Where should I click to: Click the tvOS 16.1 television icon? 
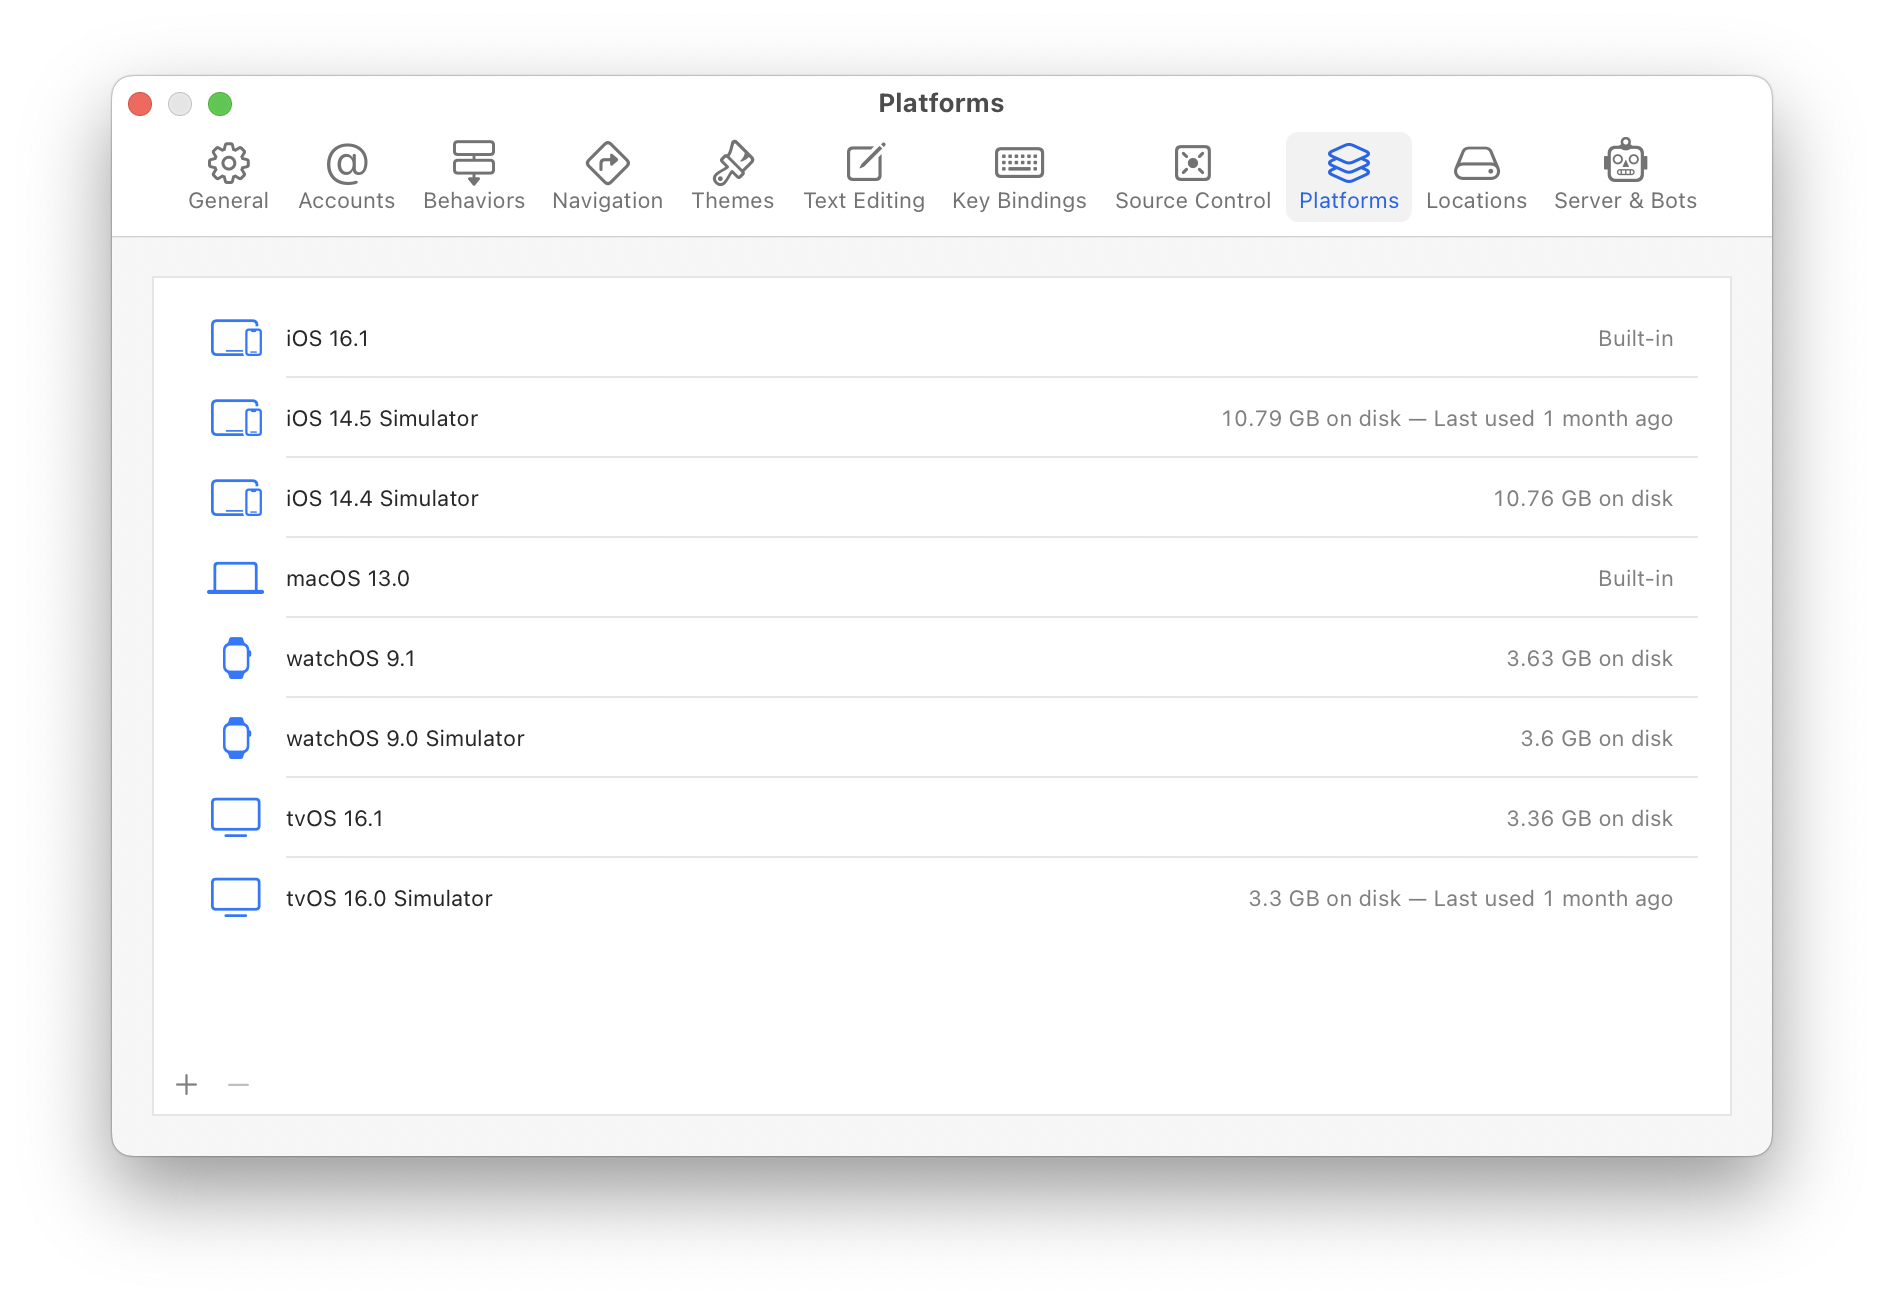tap(236, 817)
